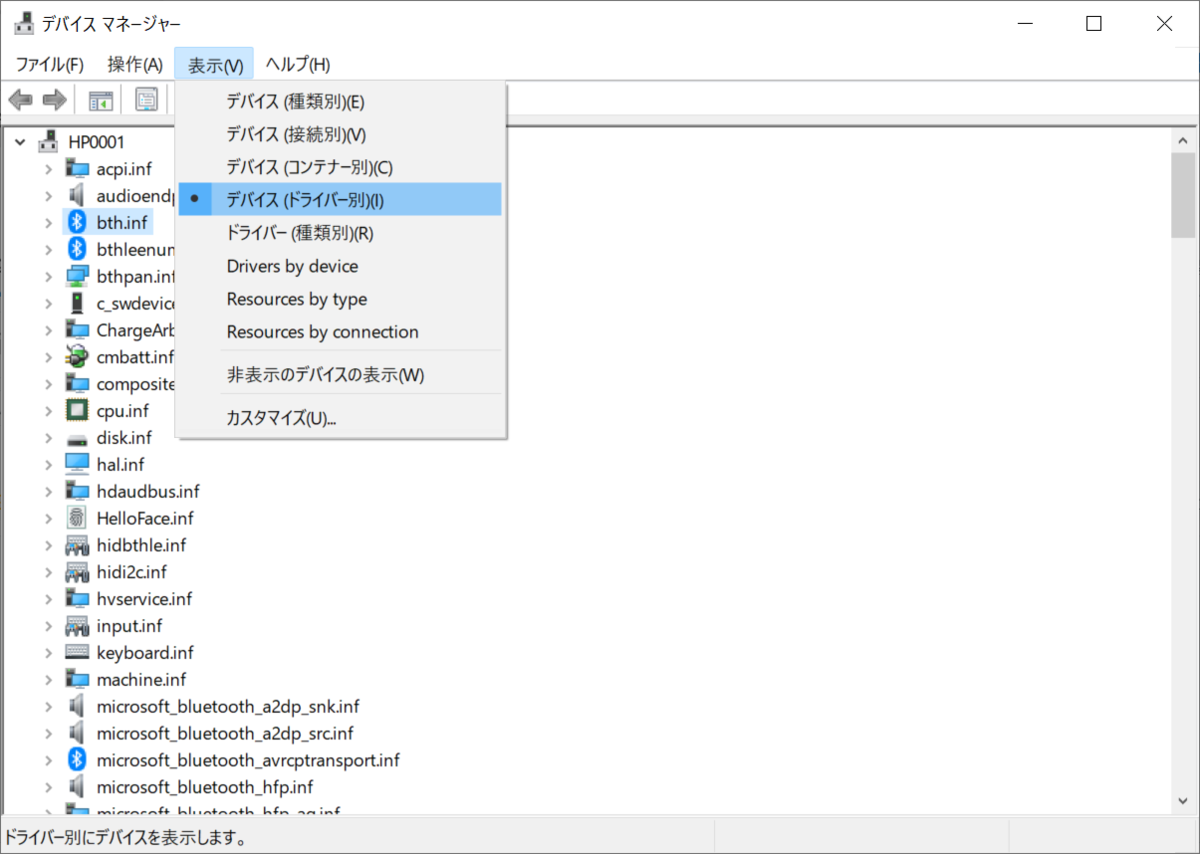The image size is (1200, 854).
Task: Click the scrollbar down arrow
Action: click(1183, 802)
